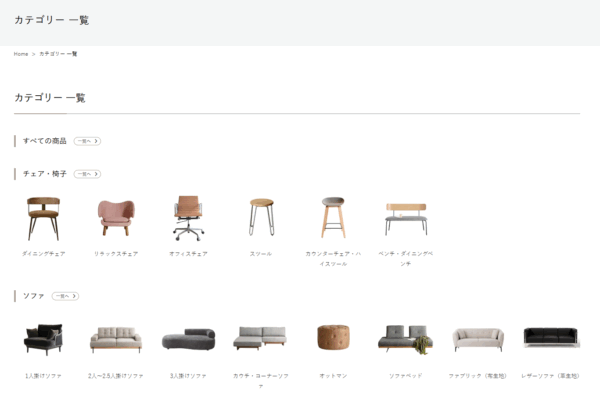Click the 一覧へ button beside ソファ
This screenshot has width=600, height=400.
tap(65, 296)
